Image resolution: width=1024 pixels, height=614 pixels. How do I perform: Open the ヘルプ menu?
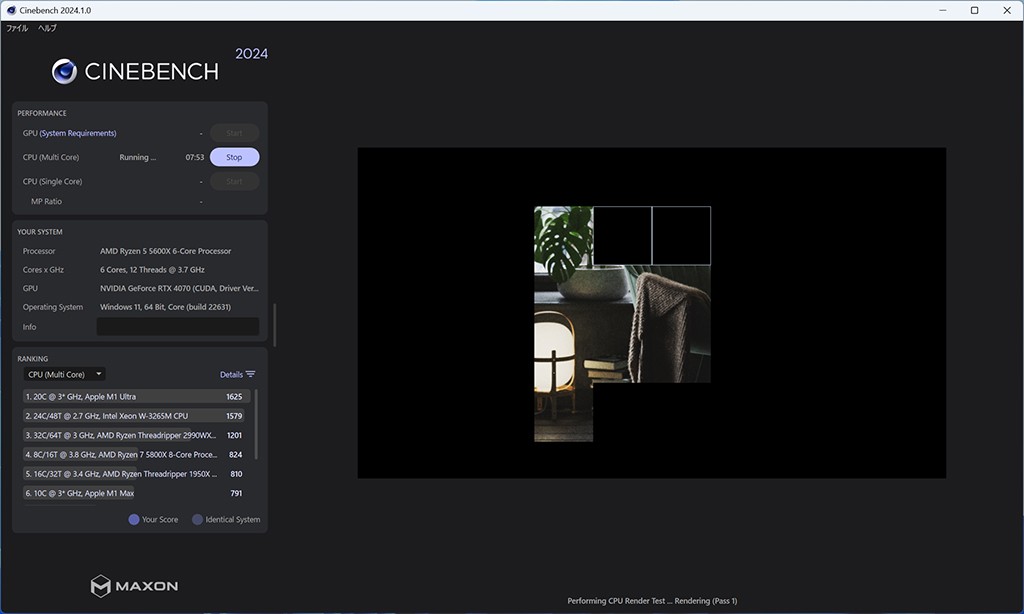point(47,28)
